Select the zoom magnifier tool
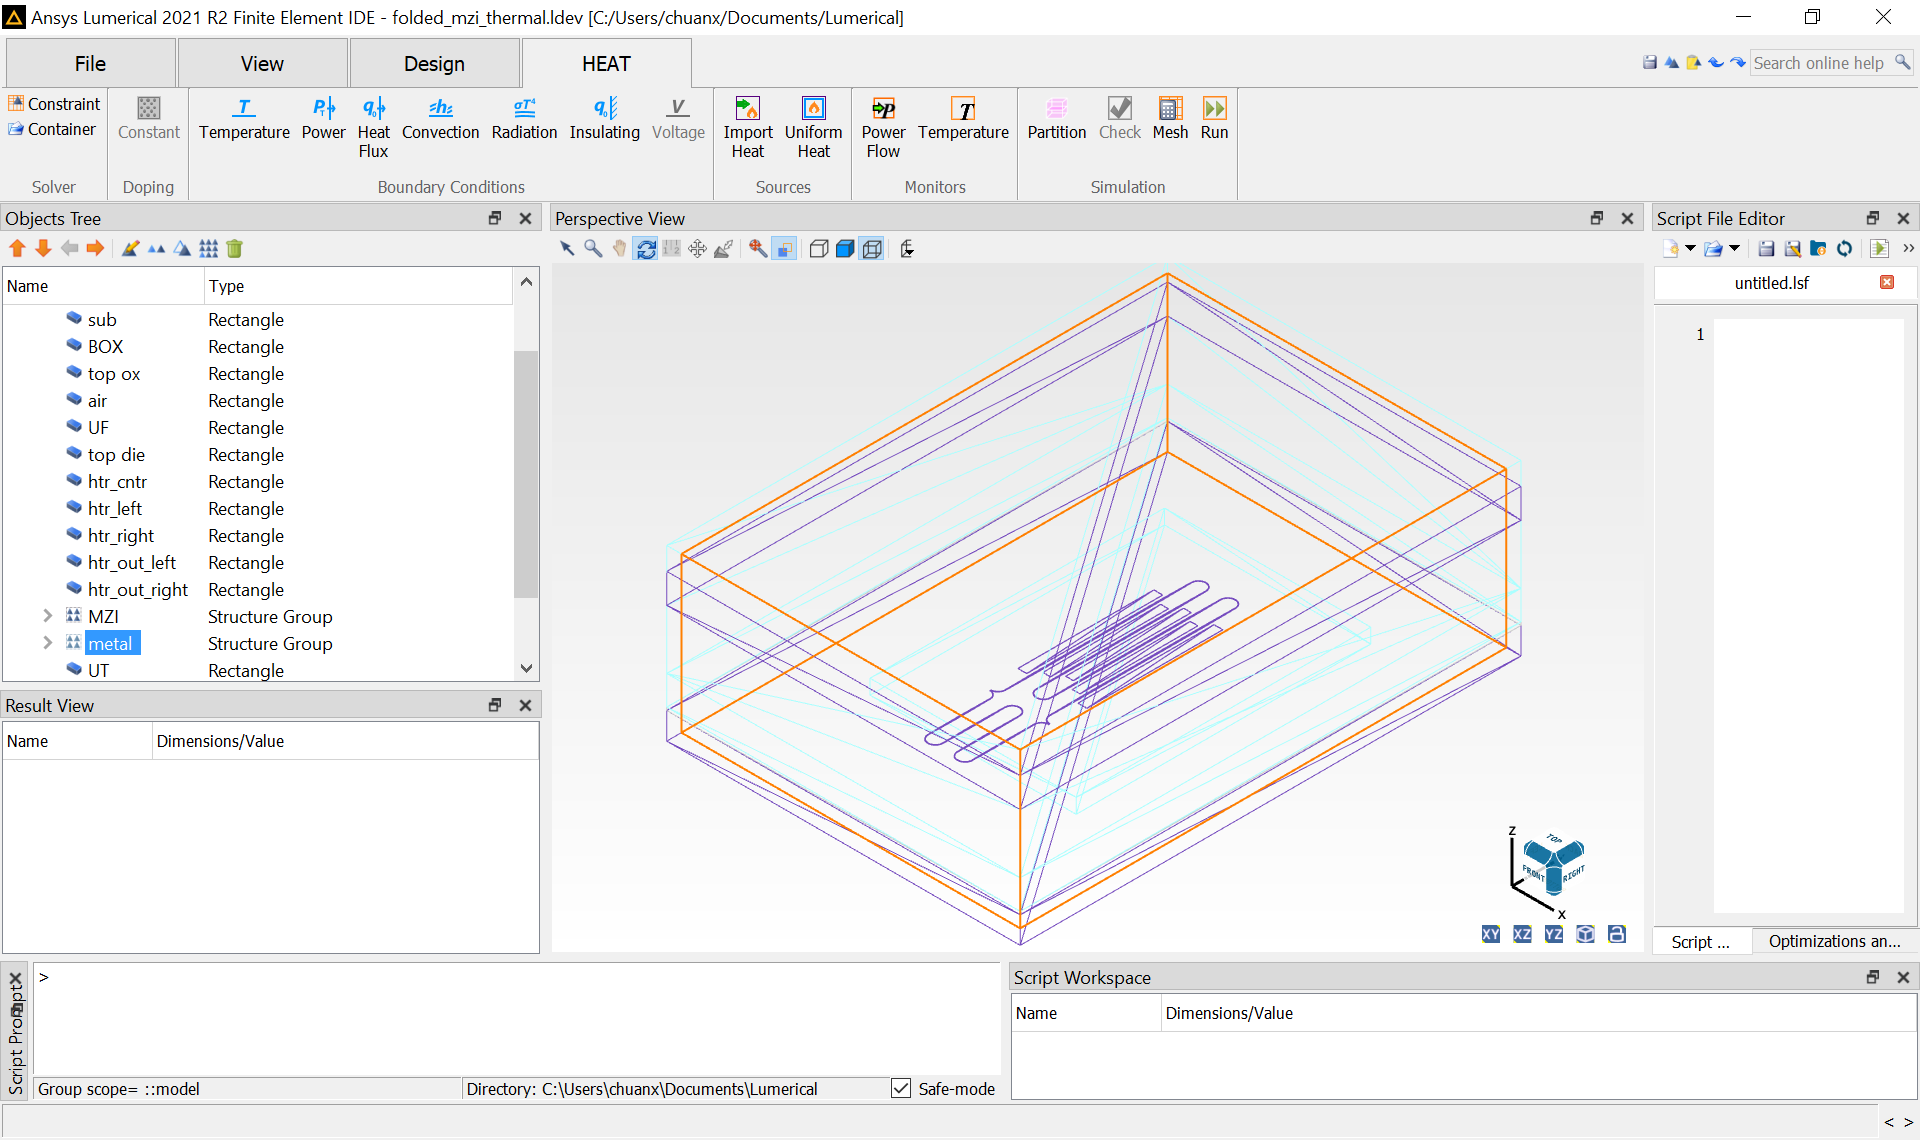 [593, 248]
